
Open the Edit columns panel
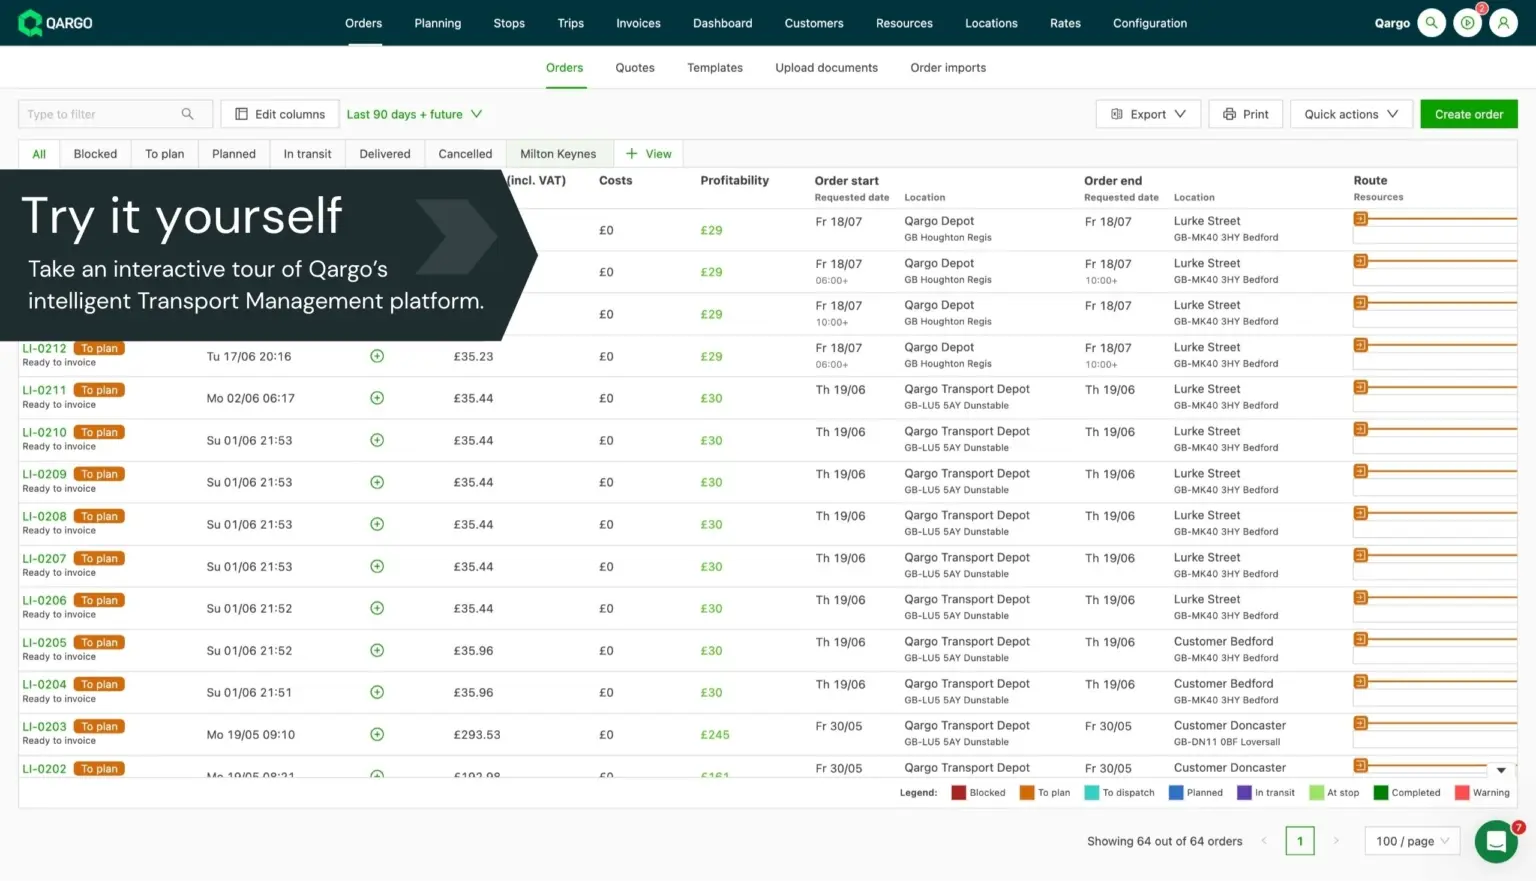pyautogui.click(x=280, y=113)
